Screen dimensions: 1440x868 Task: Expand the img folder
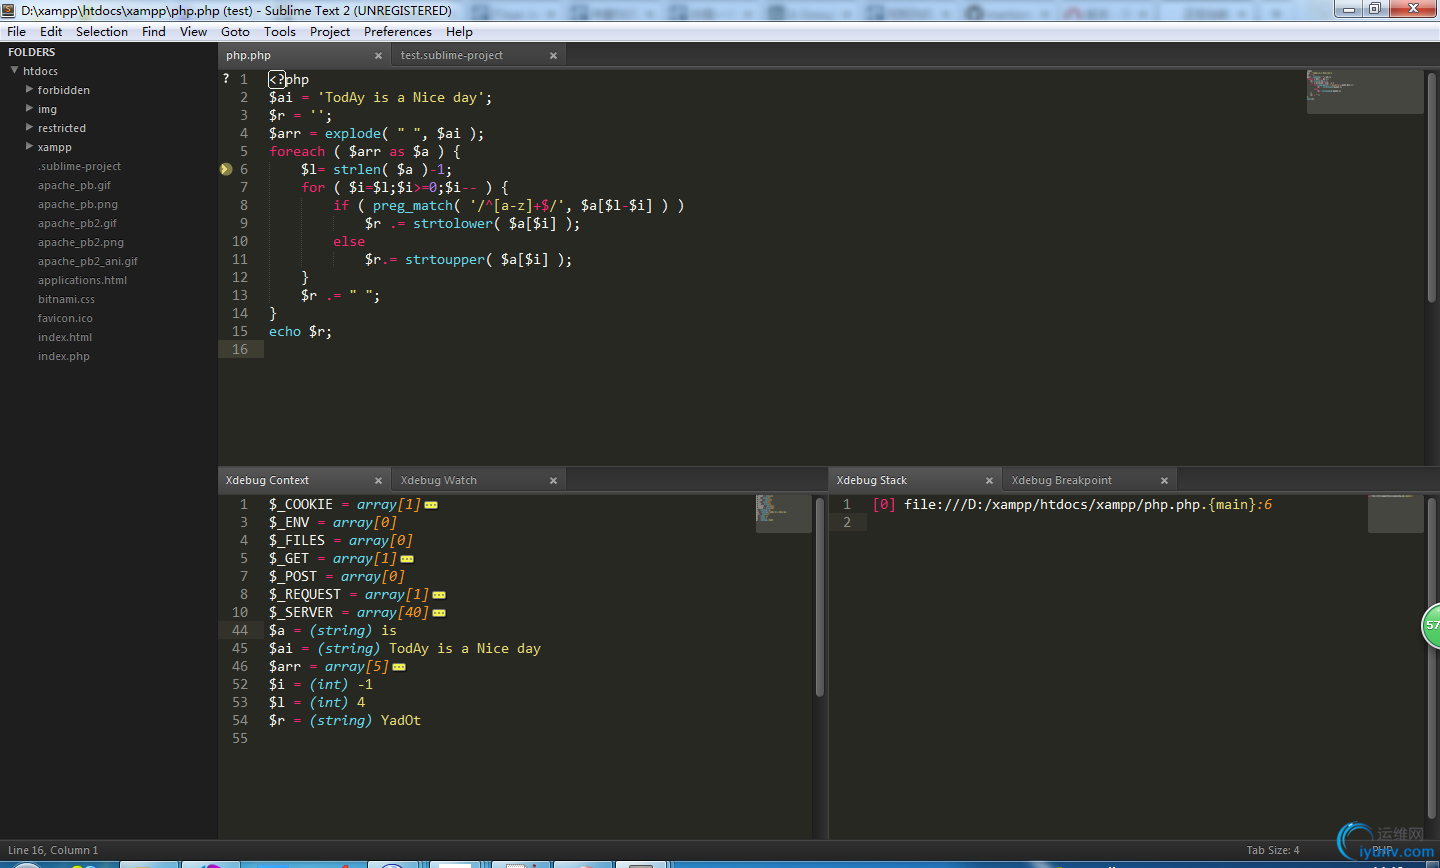click(x=29, y=108)
